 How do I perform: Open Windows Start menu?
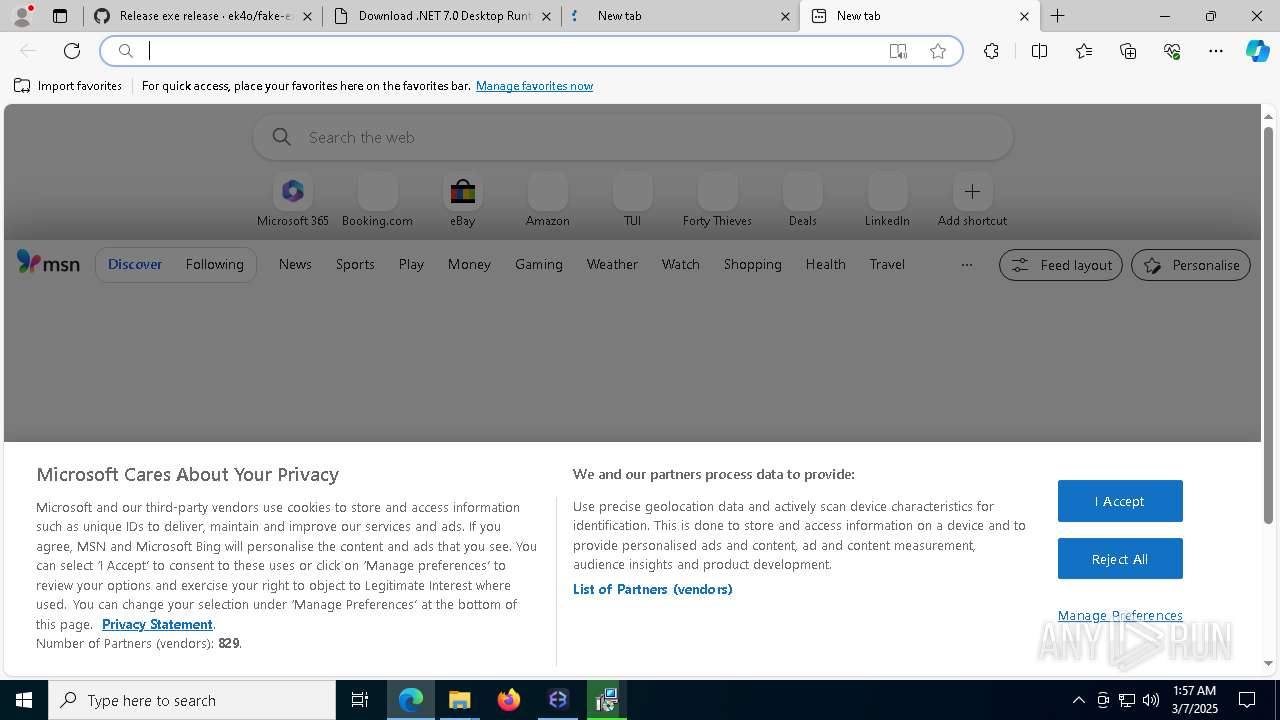tap(24, 700)
